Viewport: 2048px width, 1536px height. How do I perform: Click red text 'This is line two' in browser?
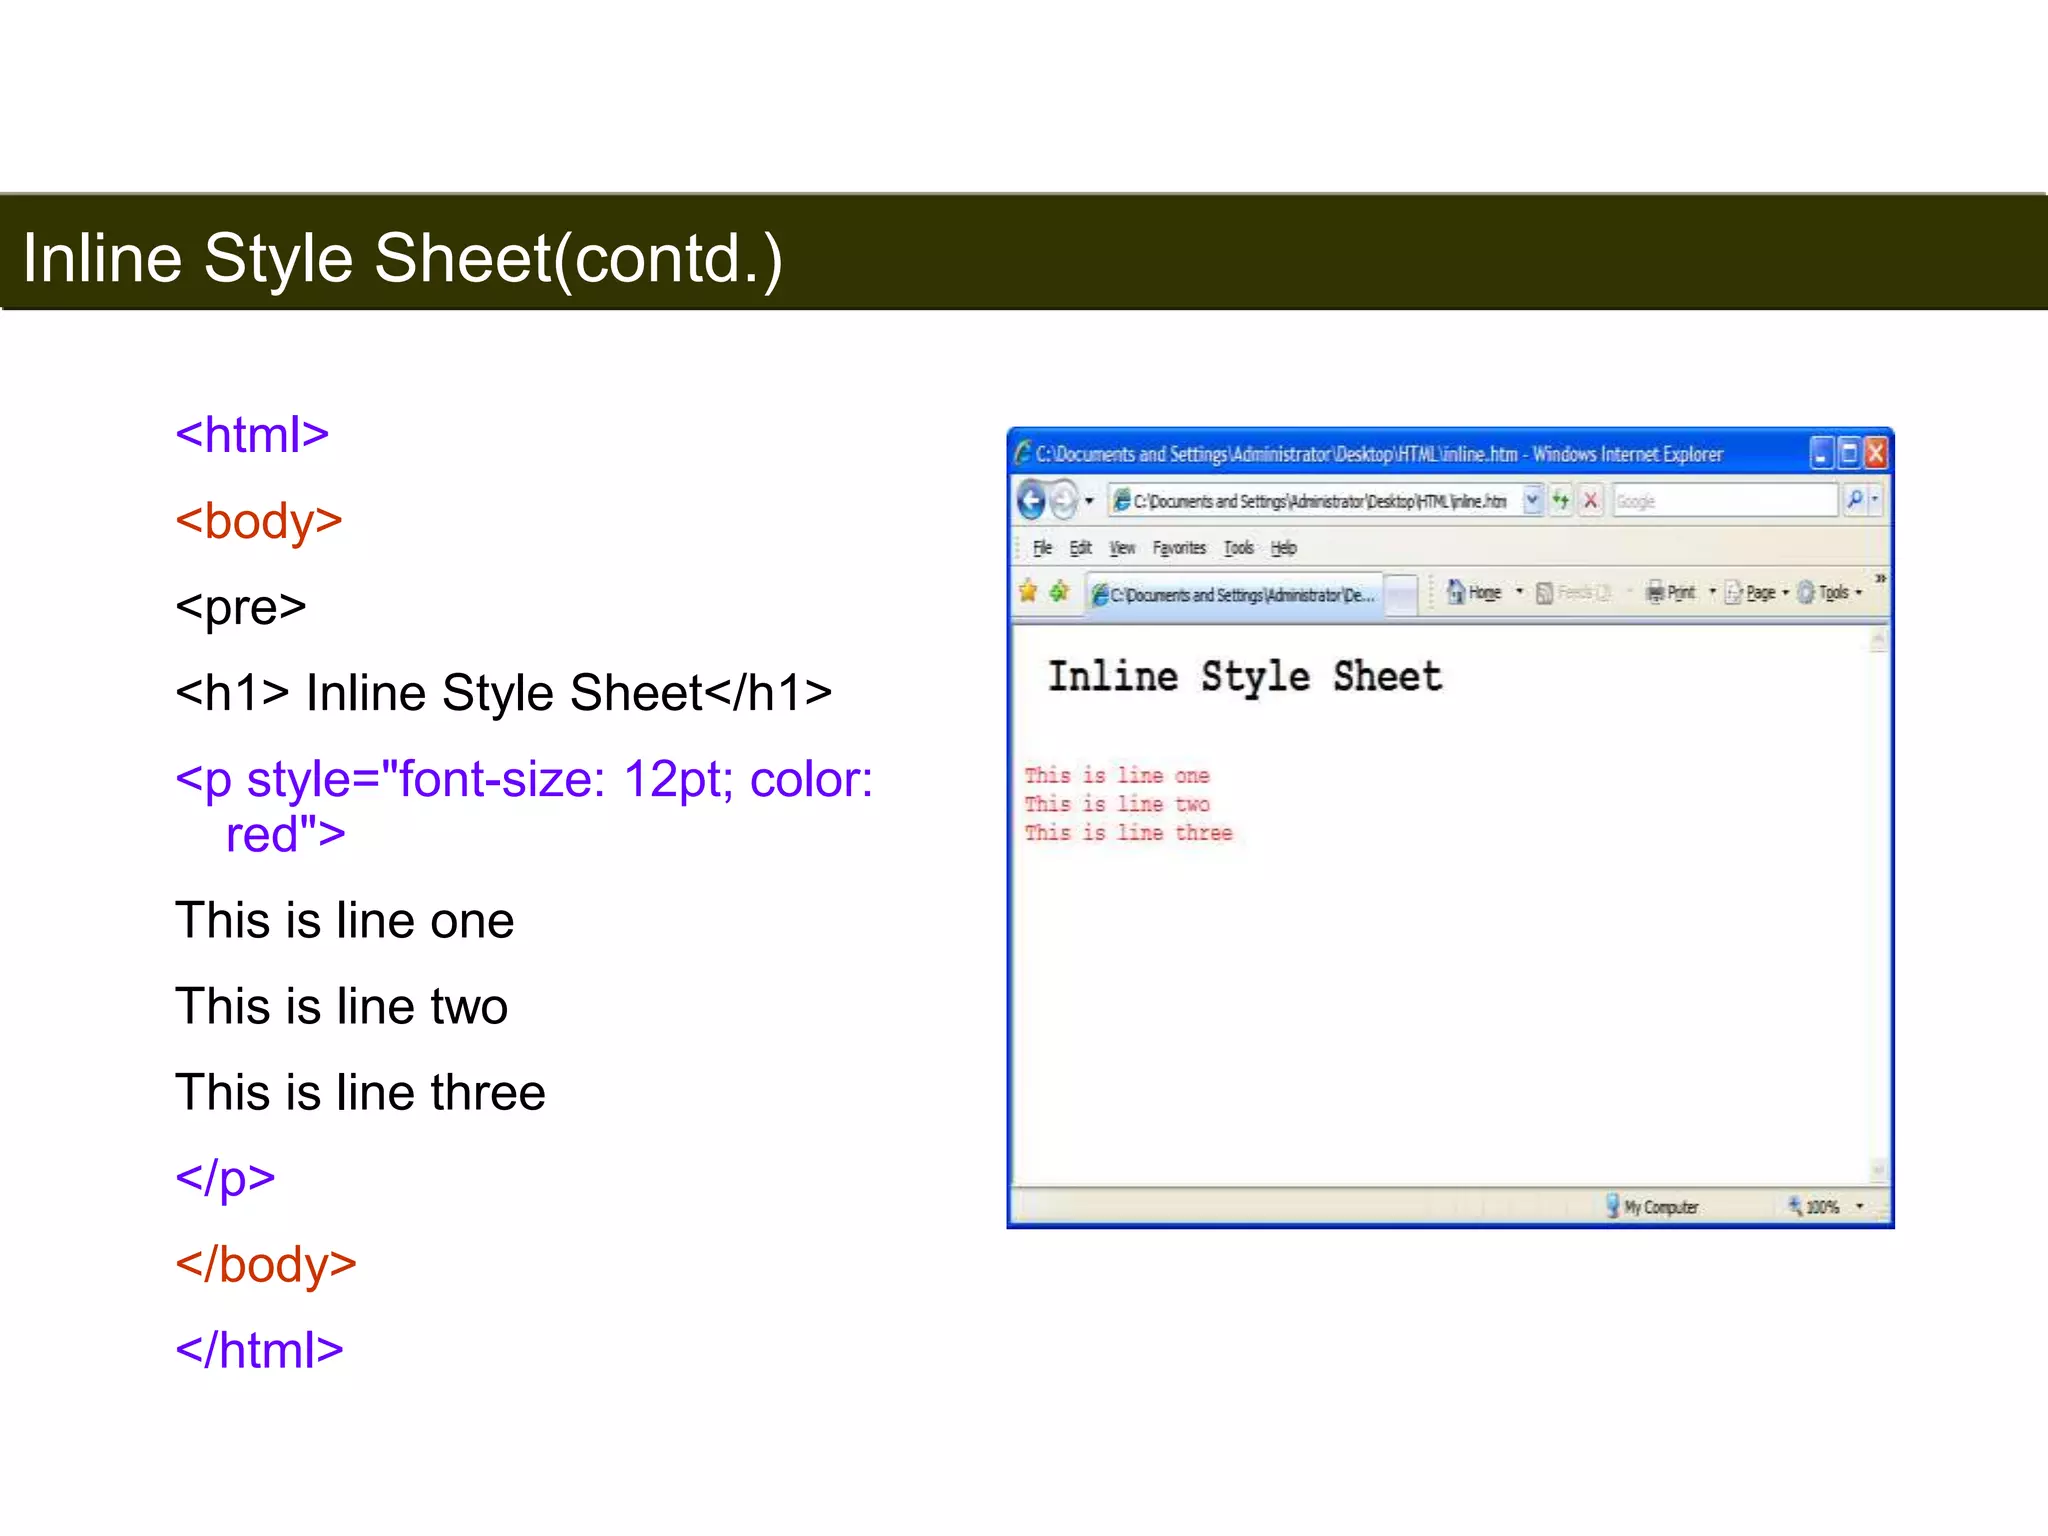tap(1117, 804)
